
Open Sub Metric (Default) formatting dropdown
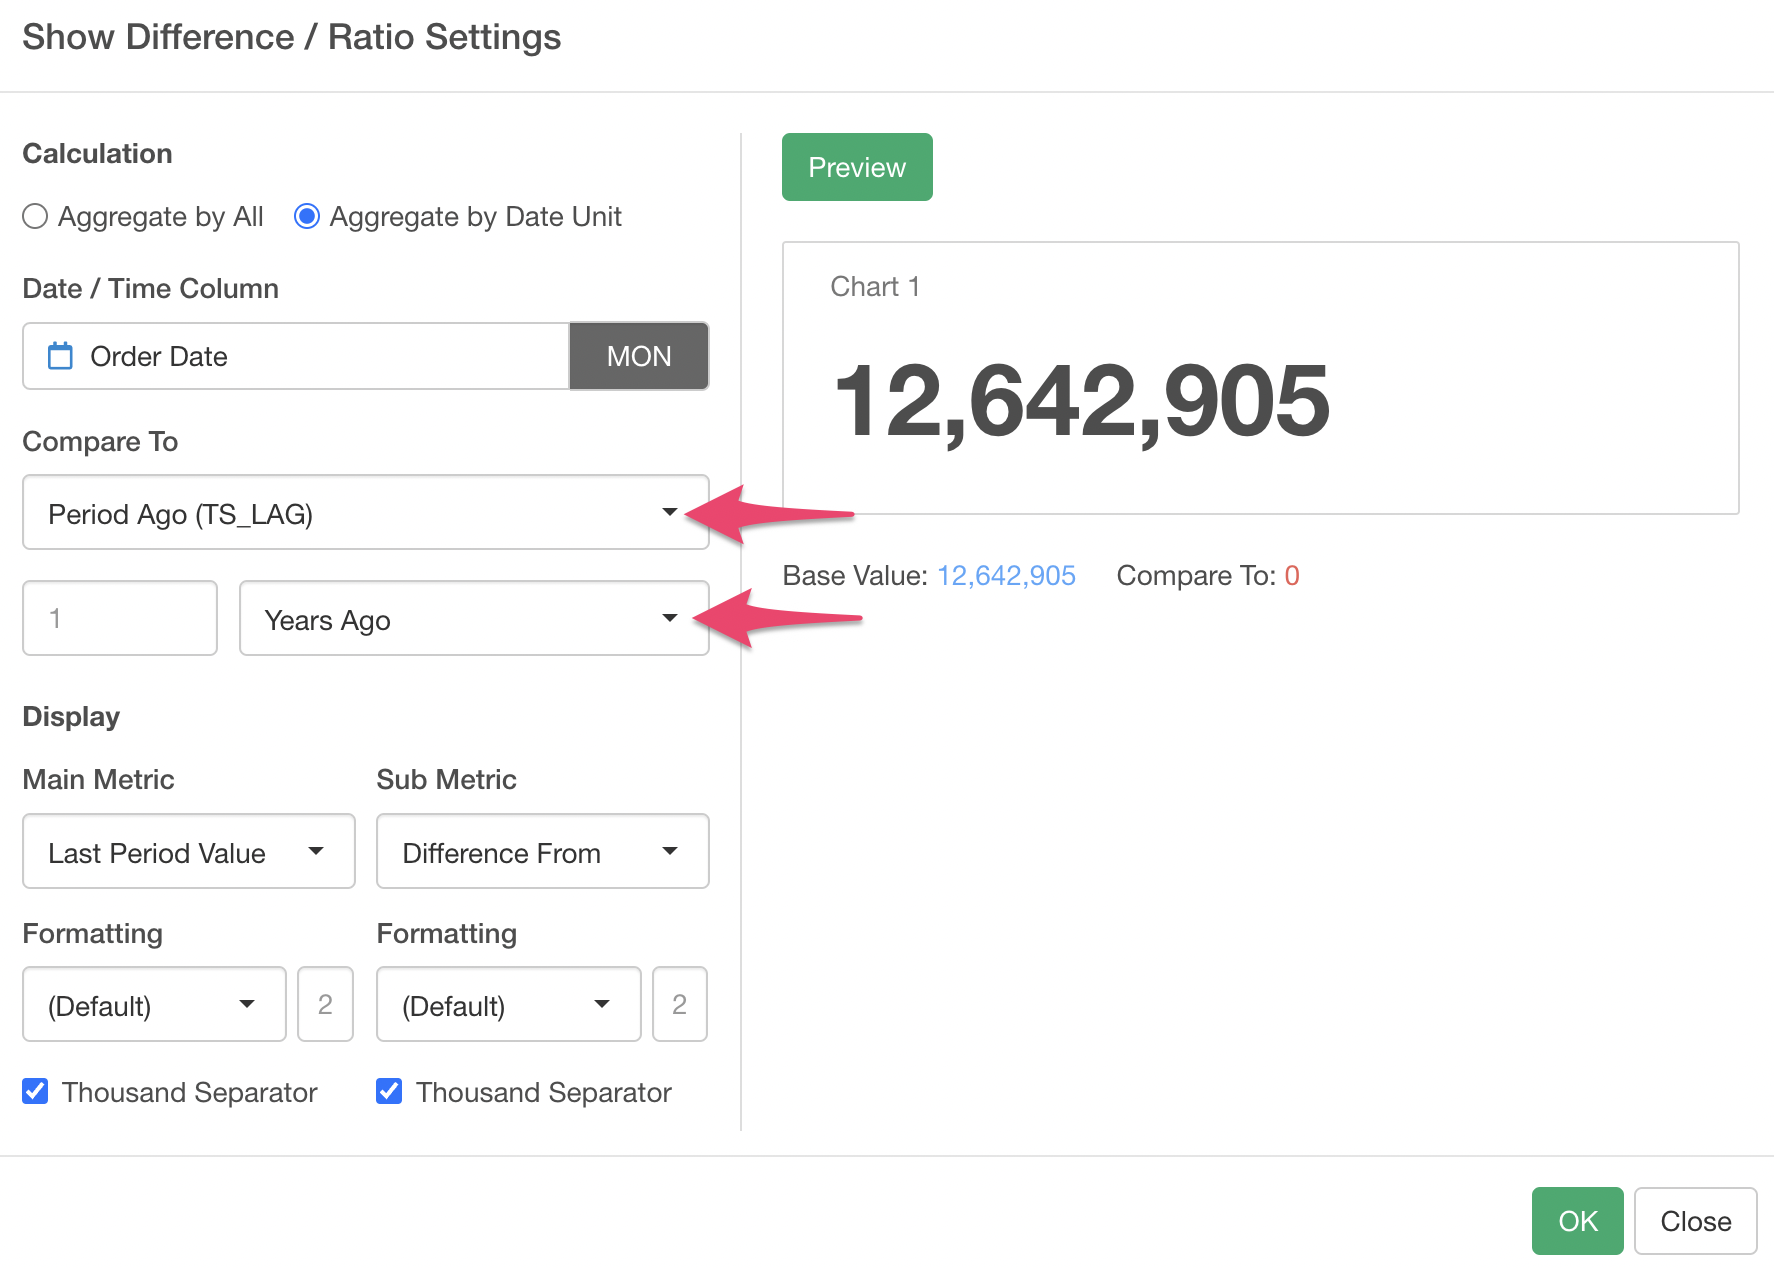point(508,1005)
